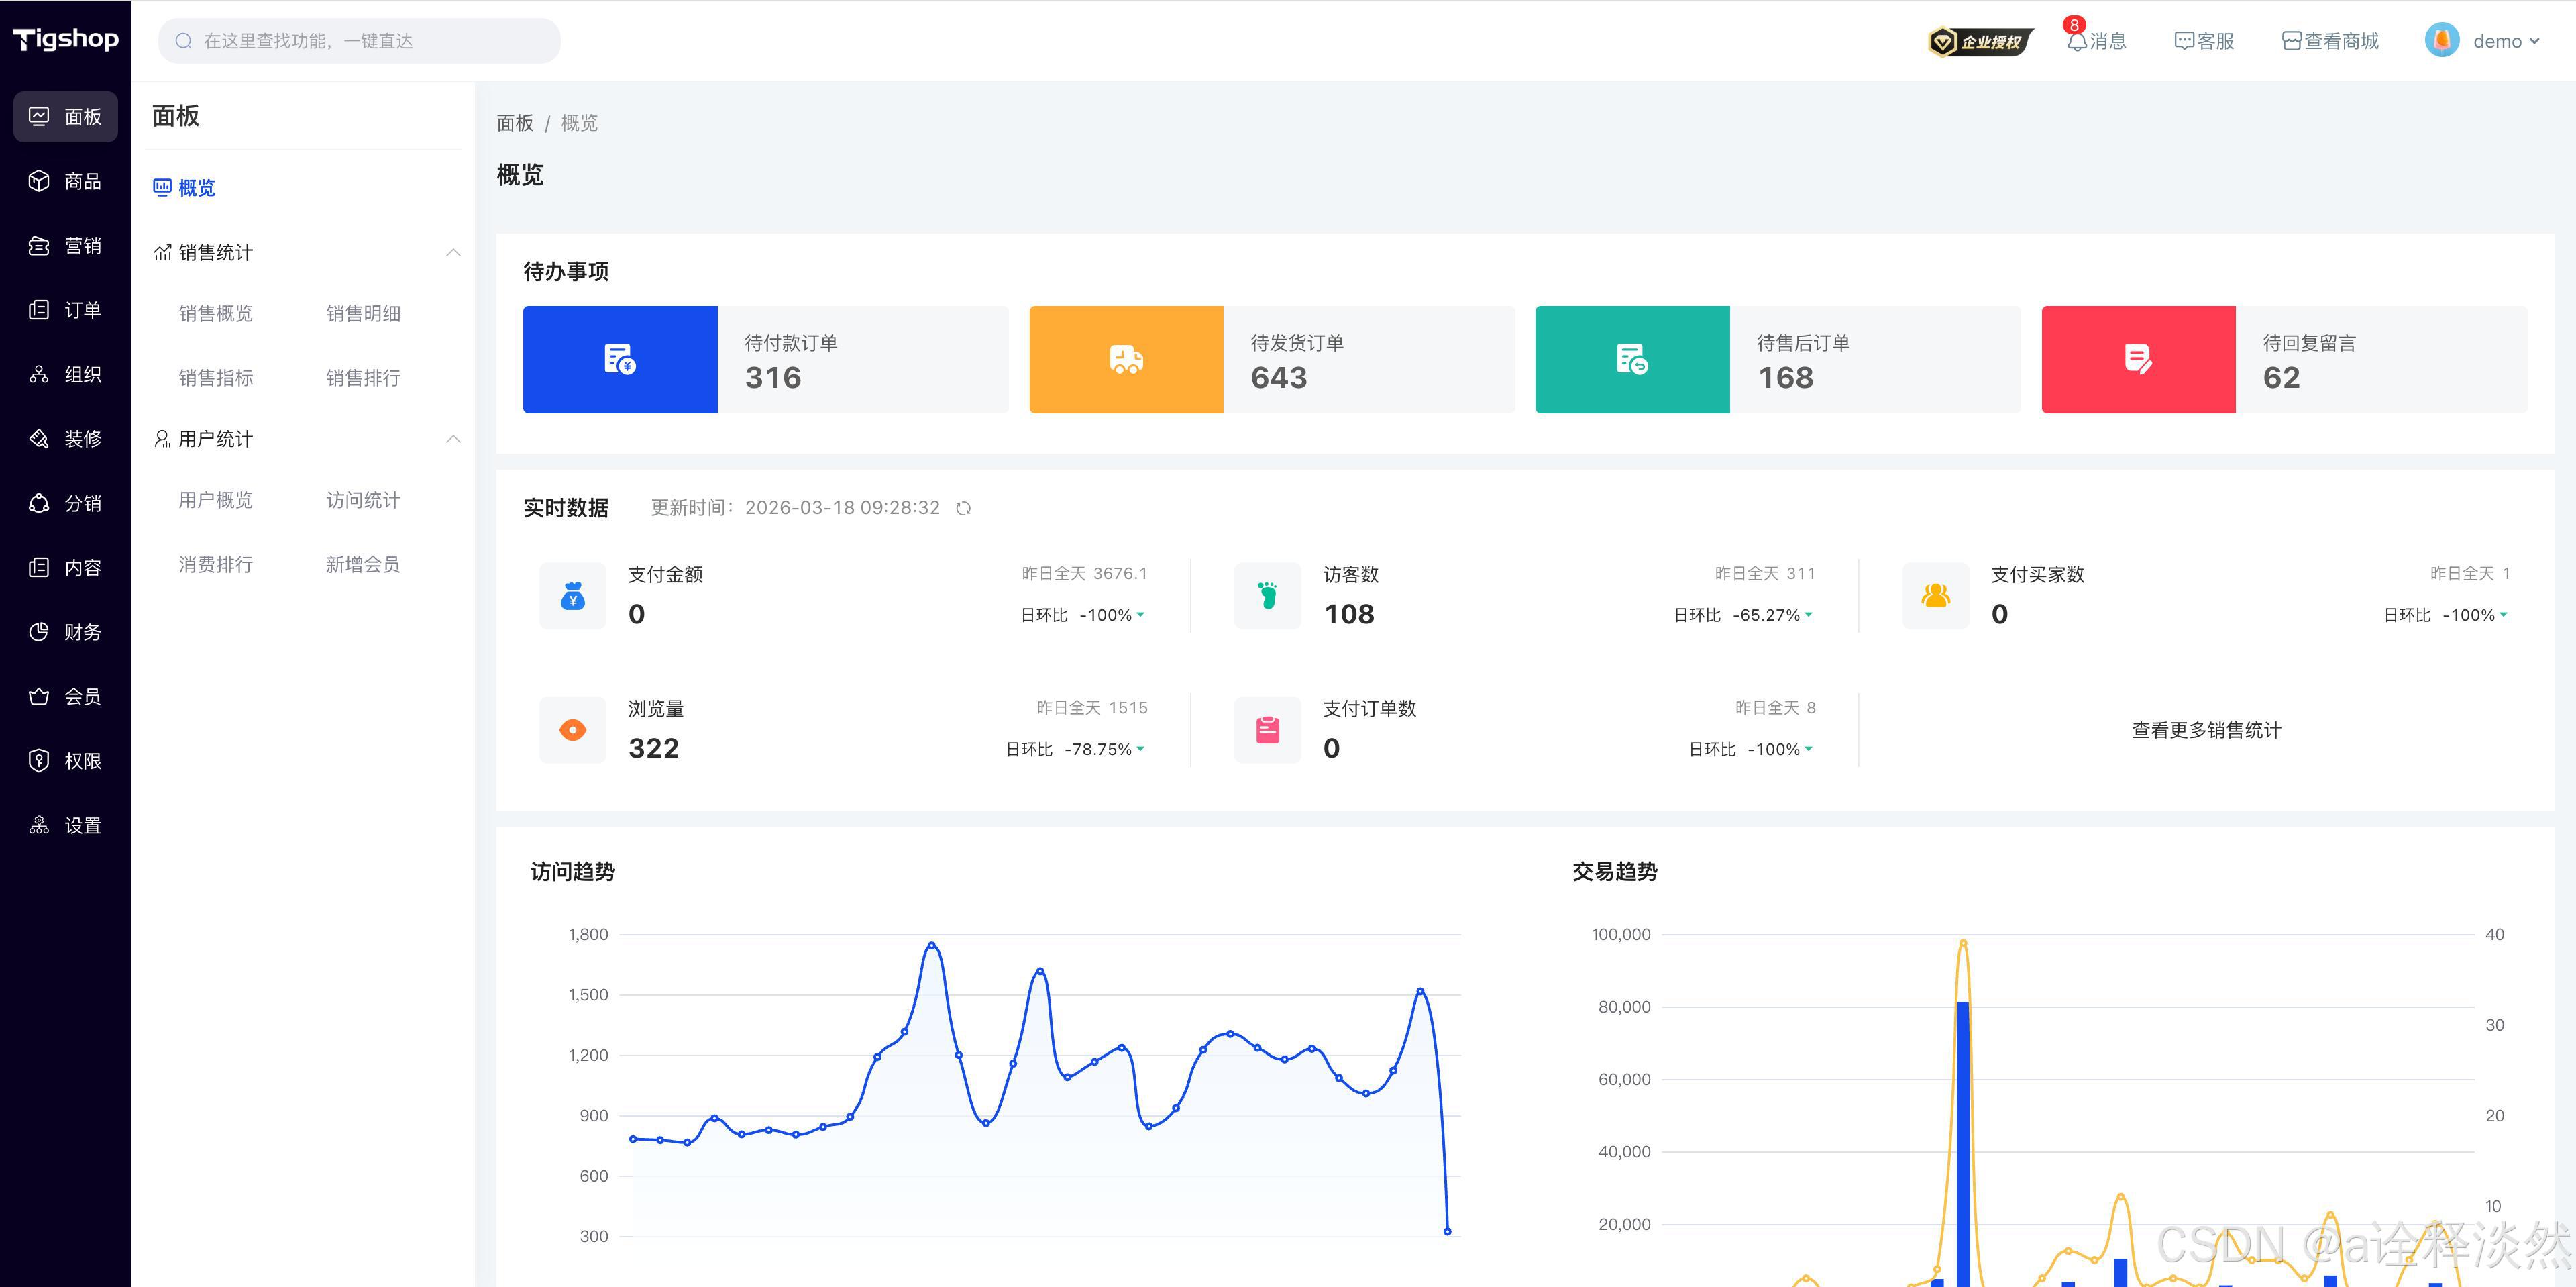Open the 财务 sidebar menu

(65, 632)
